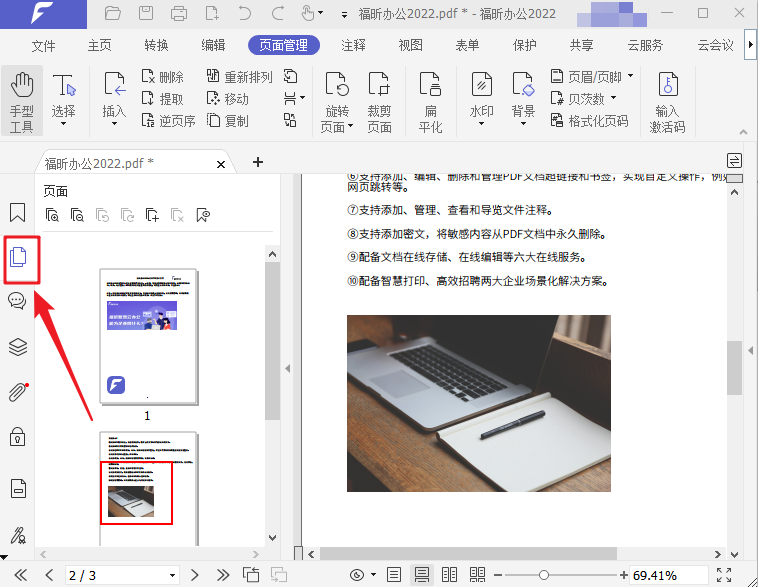Switch to the 转换 tab
Viewport: 758px width, 587px height.
pos(156,45)
